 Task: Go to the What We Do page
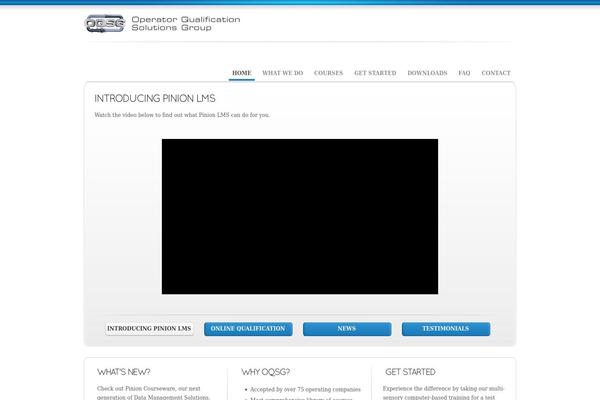point(283,73)
